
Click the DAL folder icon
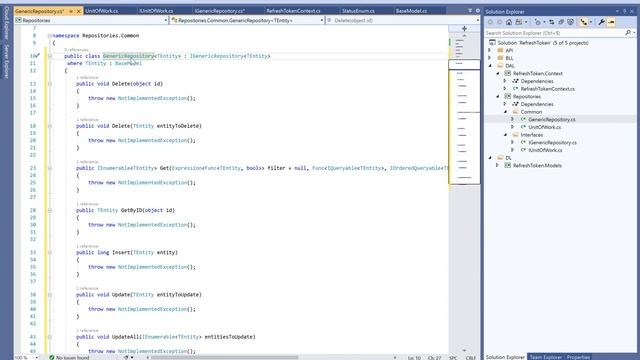(500, 66)
